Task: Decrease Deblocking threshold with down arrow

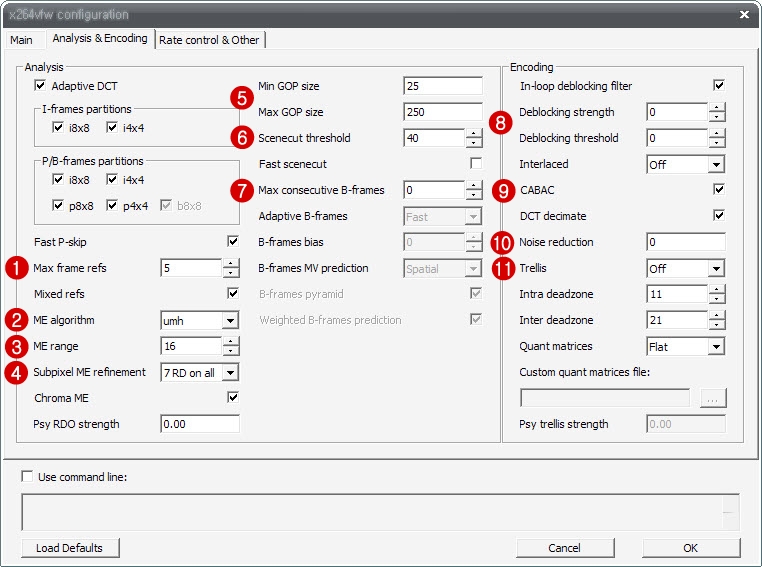Action: (717, 142)
